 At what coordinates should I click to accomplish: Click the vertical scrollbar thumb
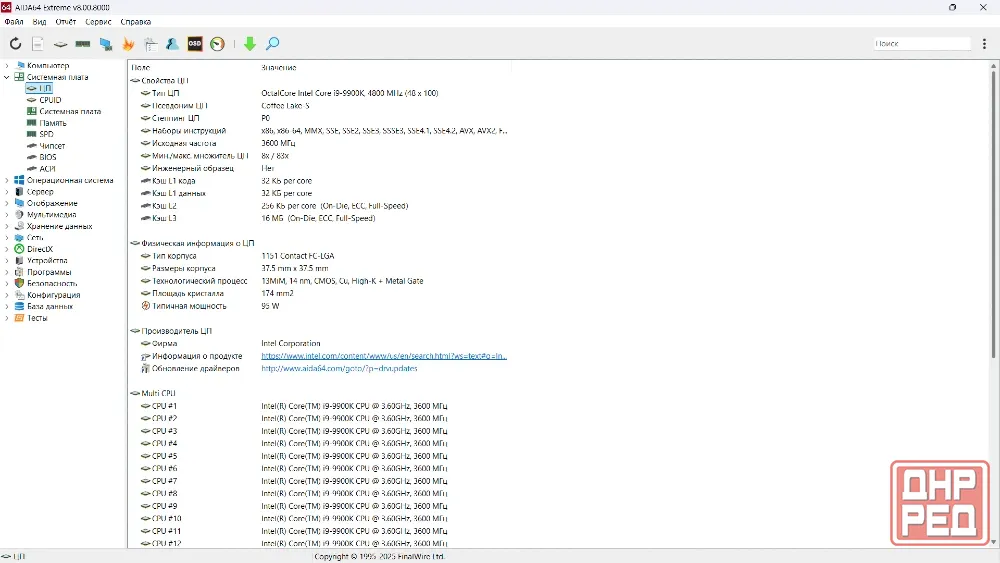click(x=993, y=214)
